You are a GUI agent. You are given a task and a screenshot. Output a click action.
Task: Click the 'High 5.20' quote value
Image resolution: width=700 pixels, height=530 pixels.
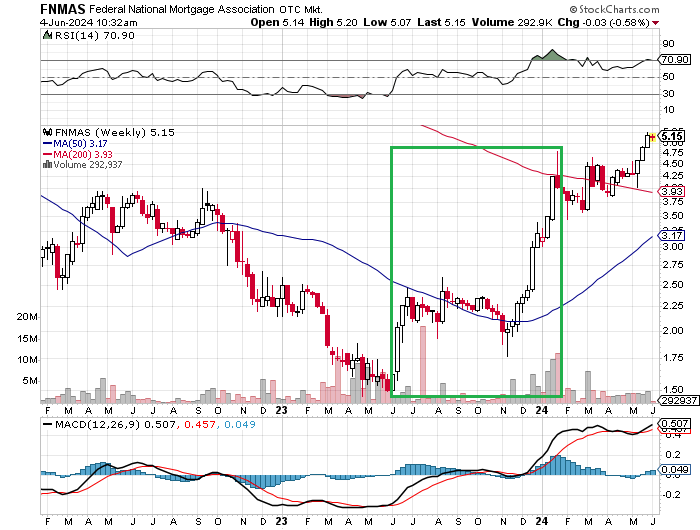(x=333, y=22)
